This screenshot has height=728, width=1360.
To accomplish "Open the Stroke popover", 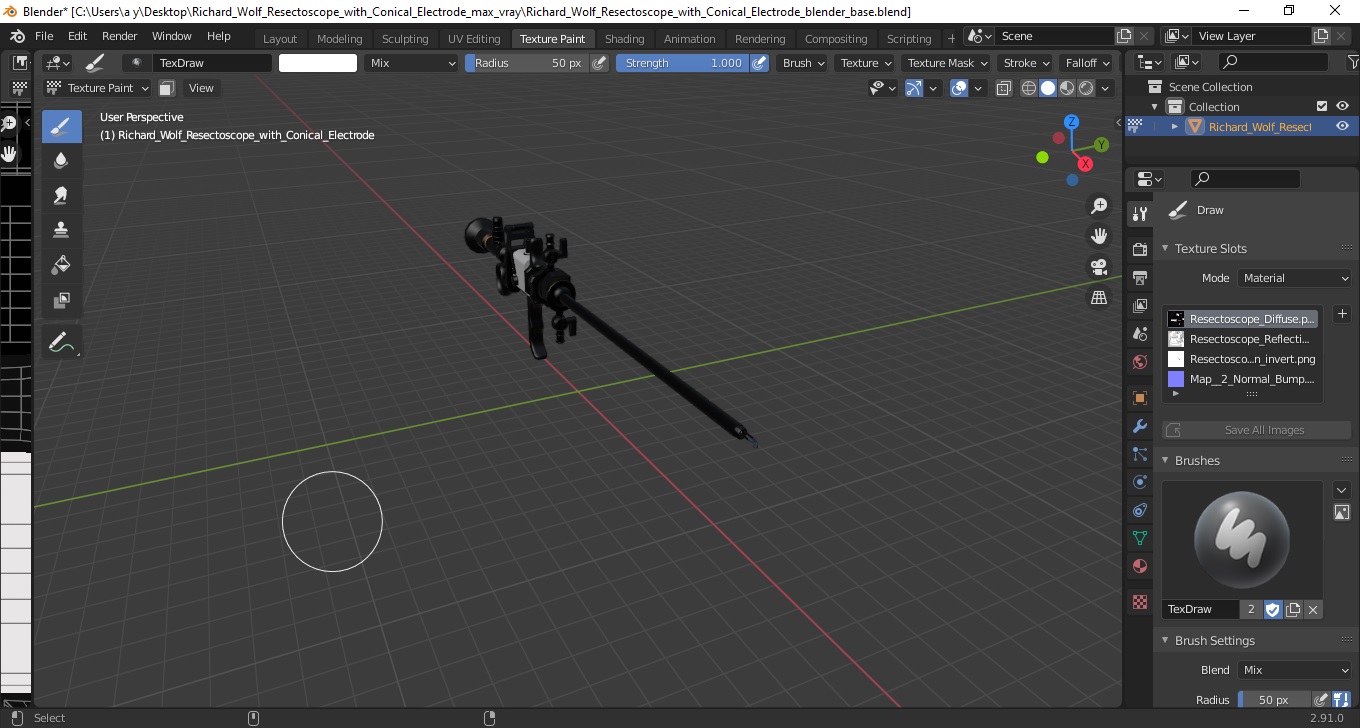I will coord(1026,63).
